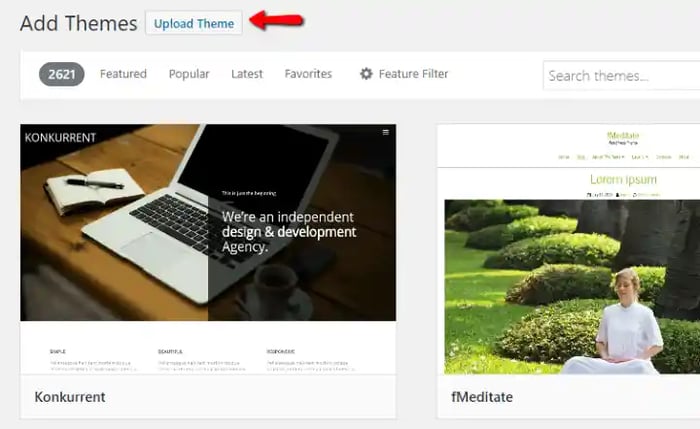Click the Lorem ipsum title in fMeditate preview
The image size is (700, 429).
point(622,179)
